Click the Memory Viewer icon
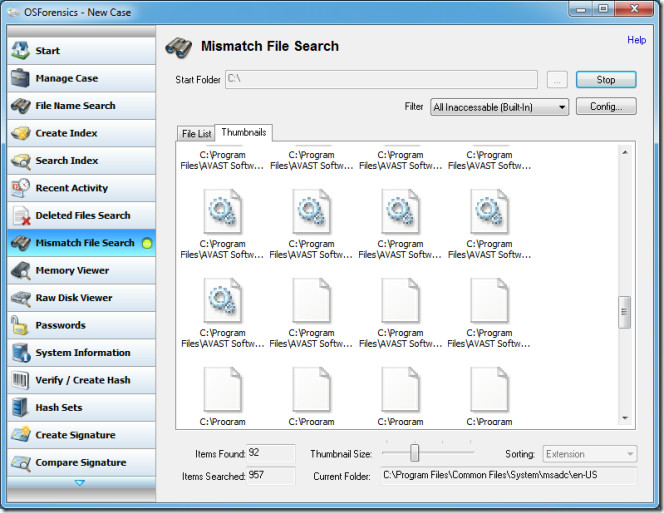 click(20, 270)
